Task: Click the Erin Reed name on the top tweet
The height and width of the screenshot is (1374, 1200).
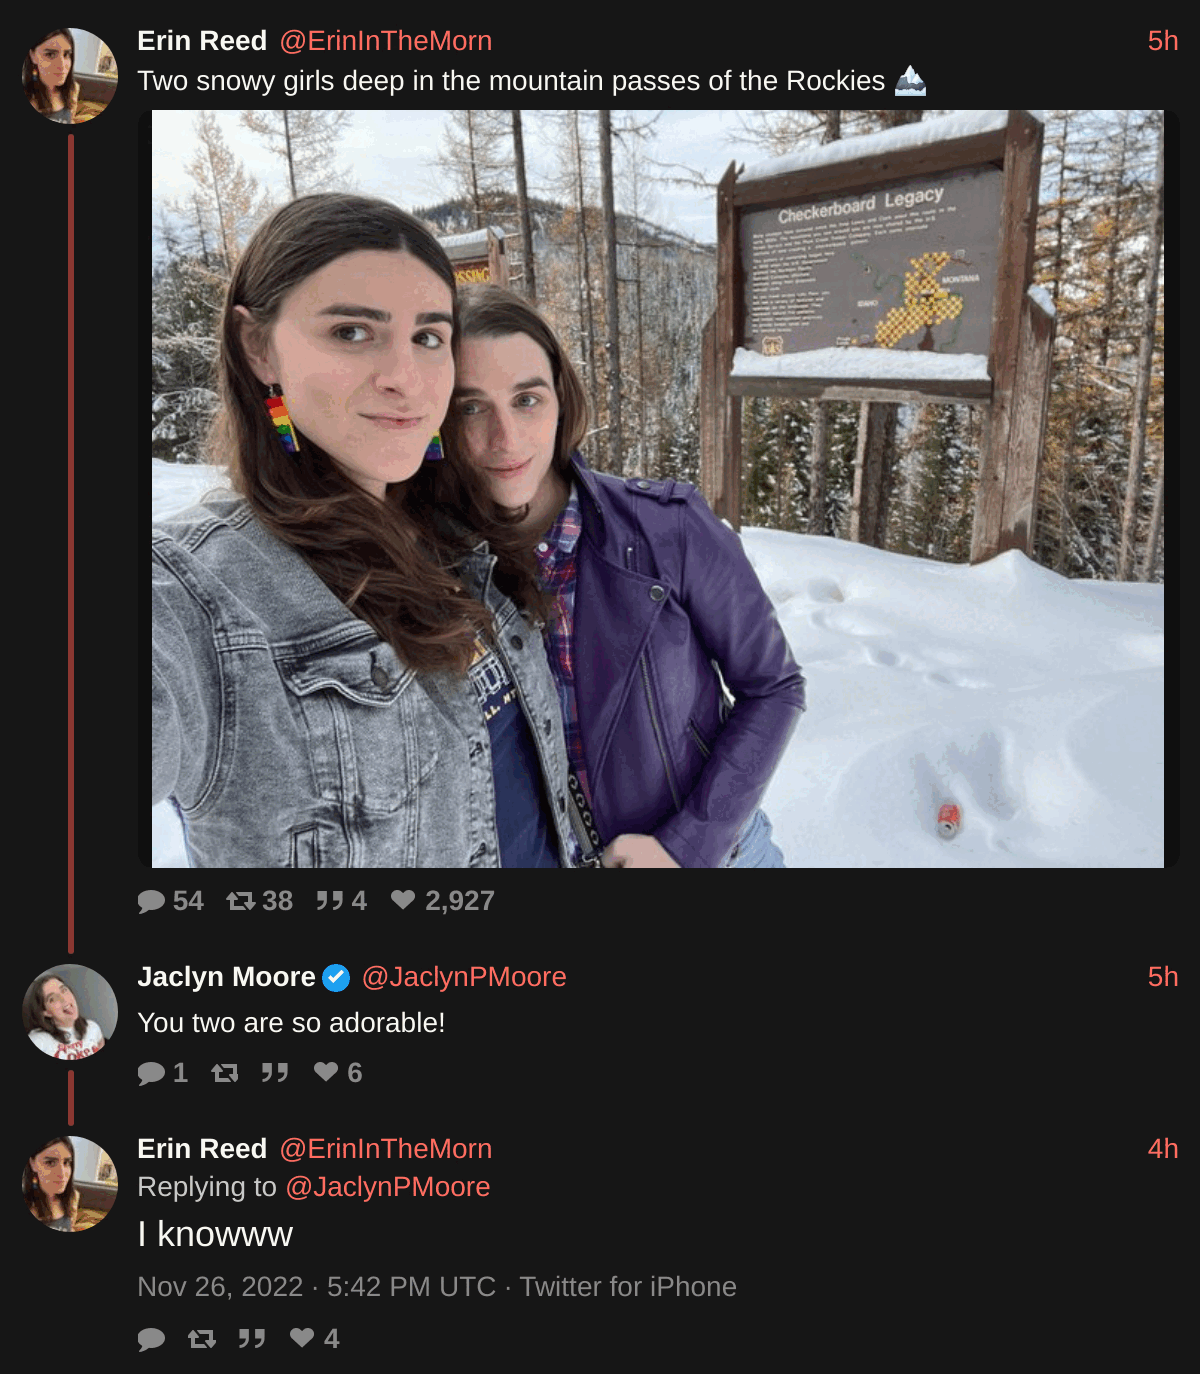Action: point(202,41)
